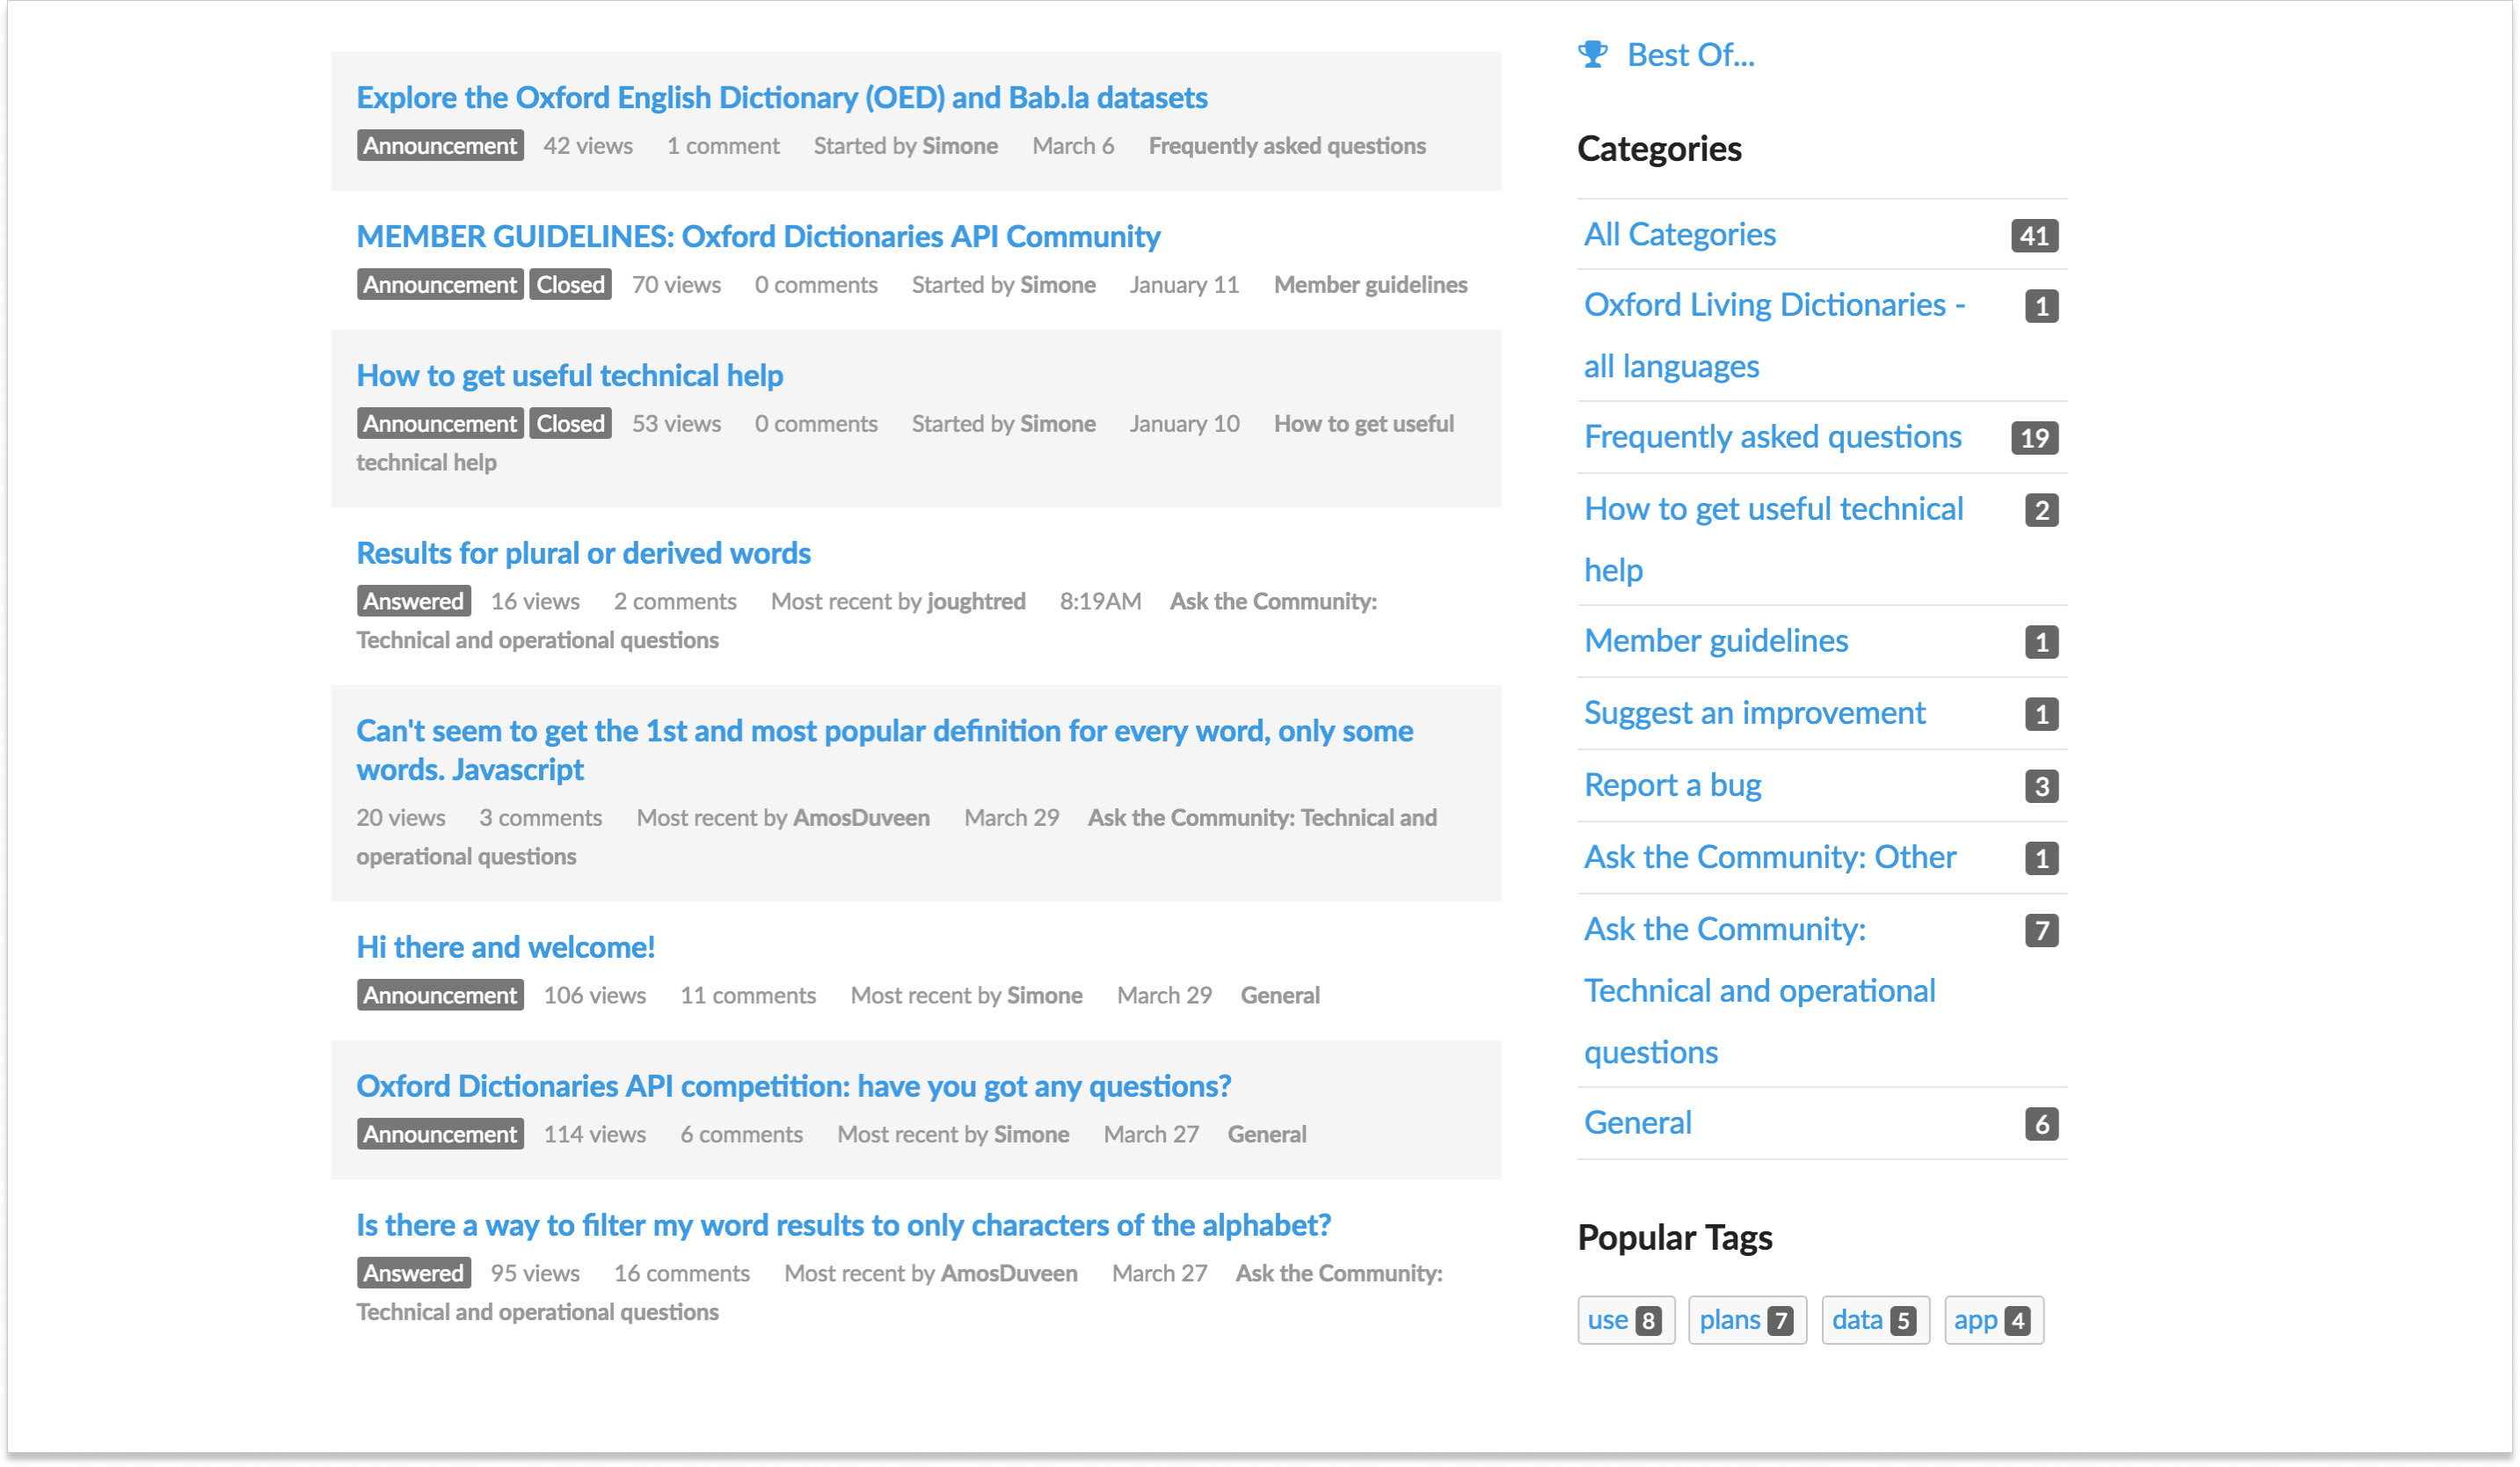Open the Suggest an improvement category
Screen dimensions: 2520x1467
click(x=1754, y=712)
